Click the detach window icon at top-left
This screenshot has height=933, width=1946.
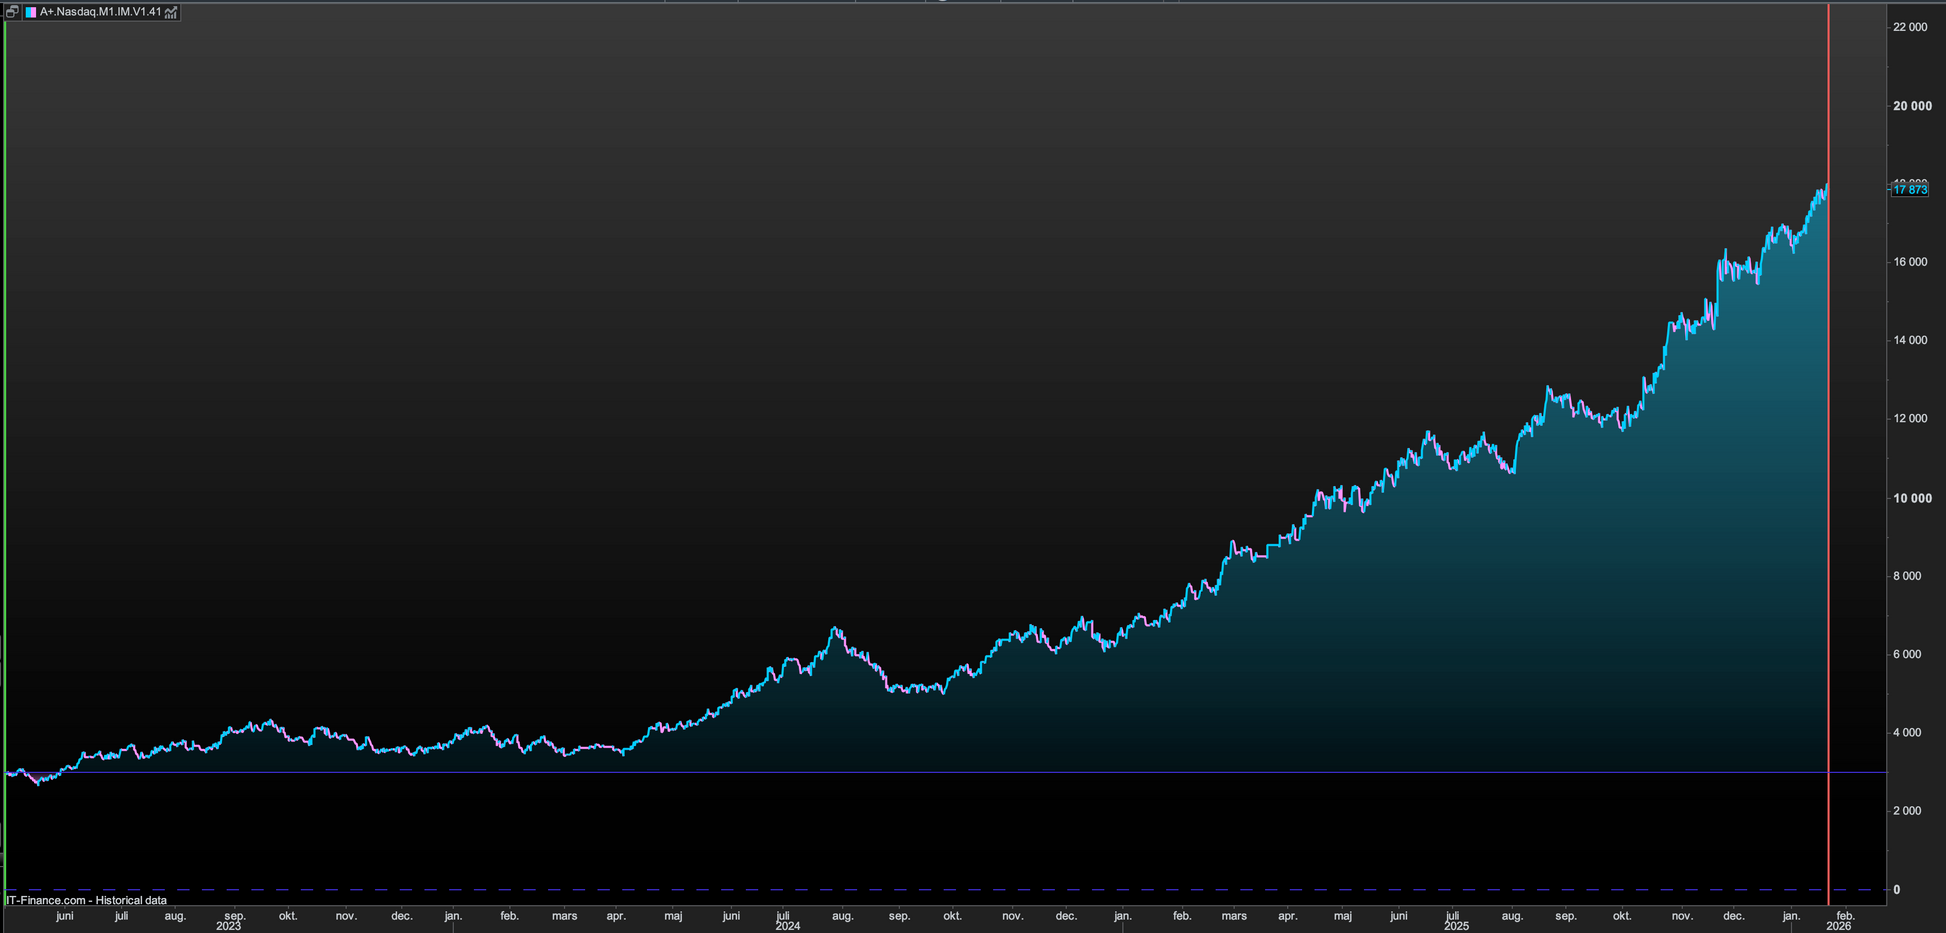click(x=12, y=12)
